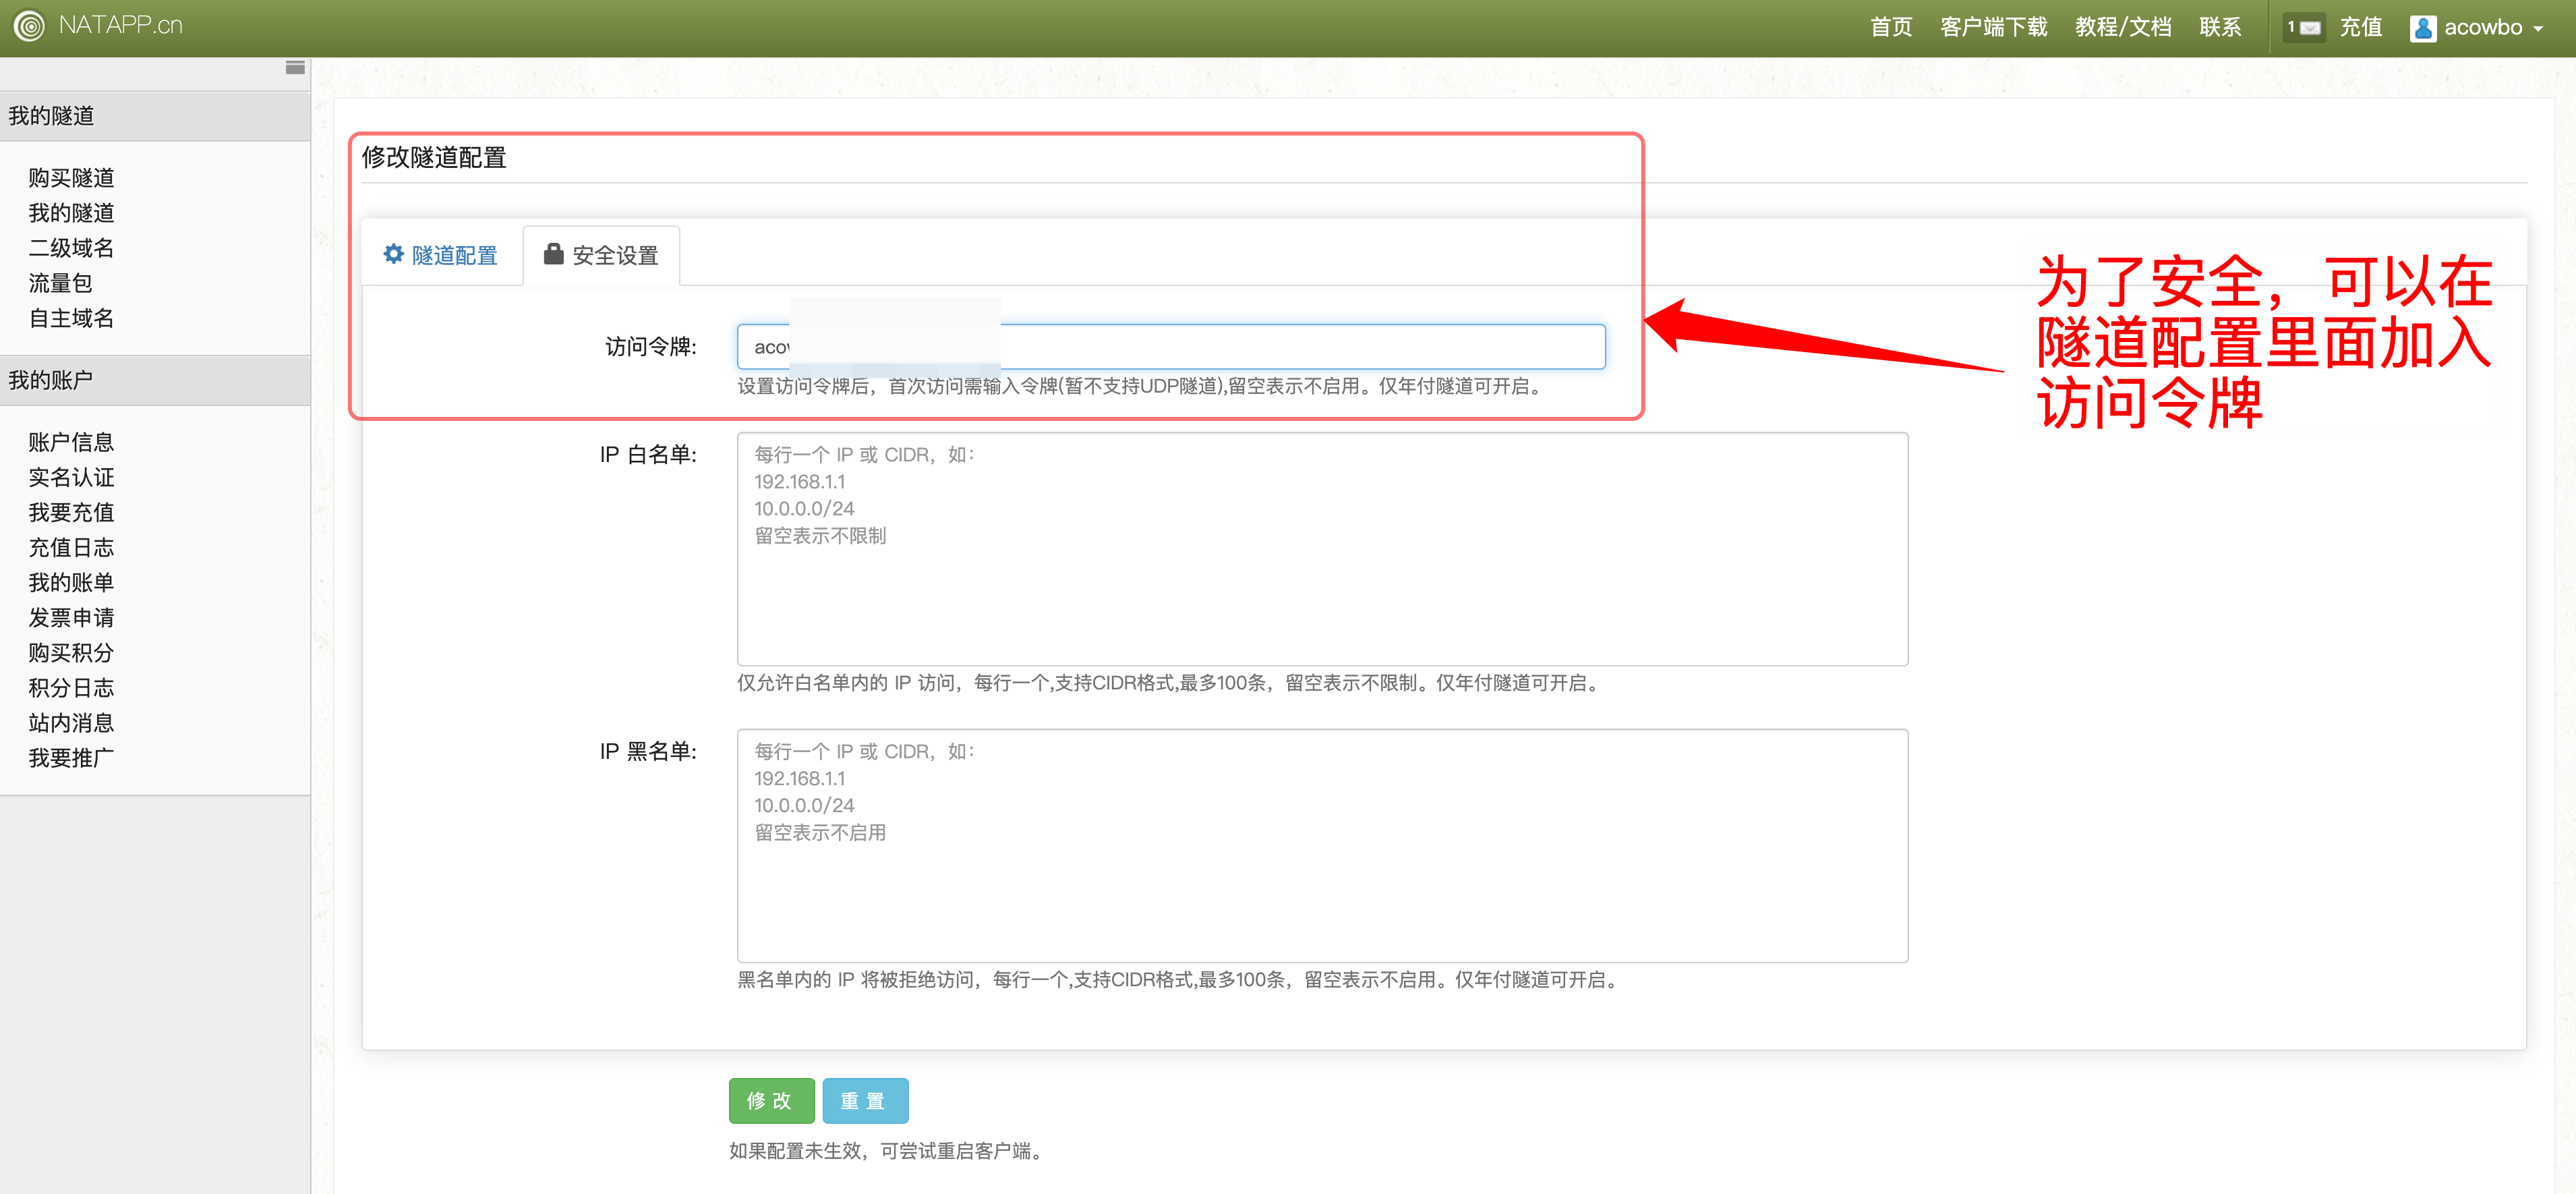Click the lock icon on 安全设置 tab
This screenshot has height=1194, width=2576.
pos(553,254)
